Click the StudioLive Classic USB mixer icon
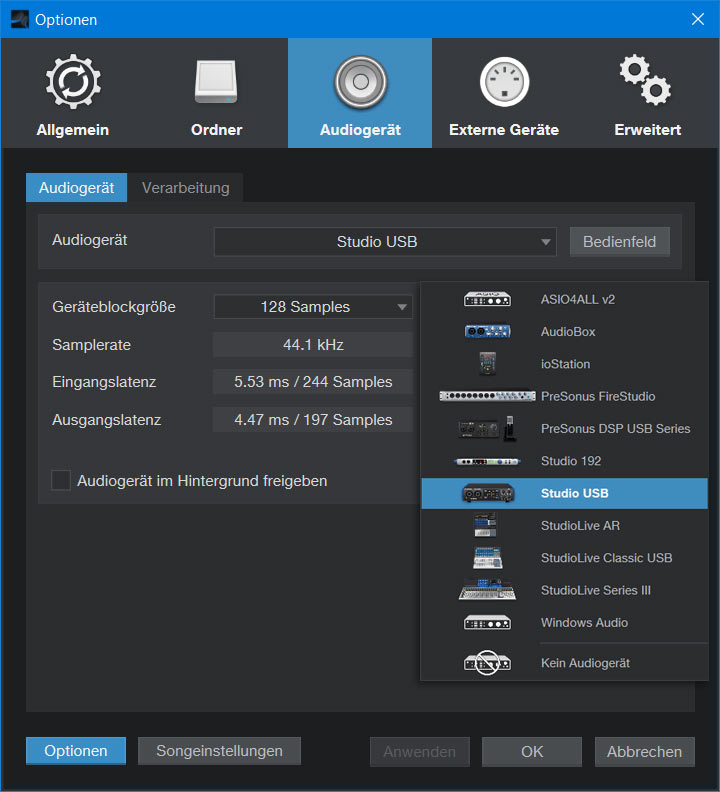Screen dimensions: 720x792 pyautogui.click(x=487, y=558)
